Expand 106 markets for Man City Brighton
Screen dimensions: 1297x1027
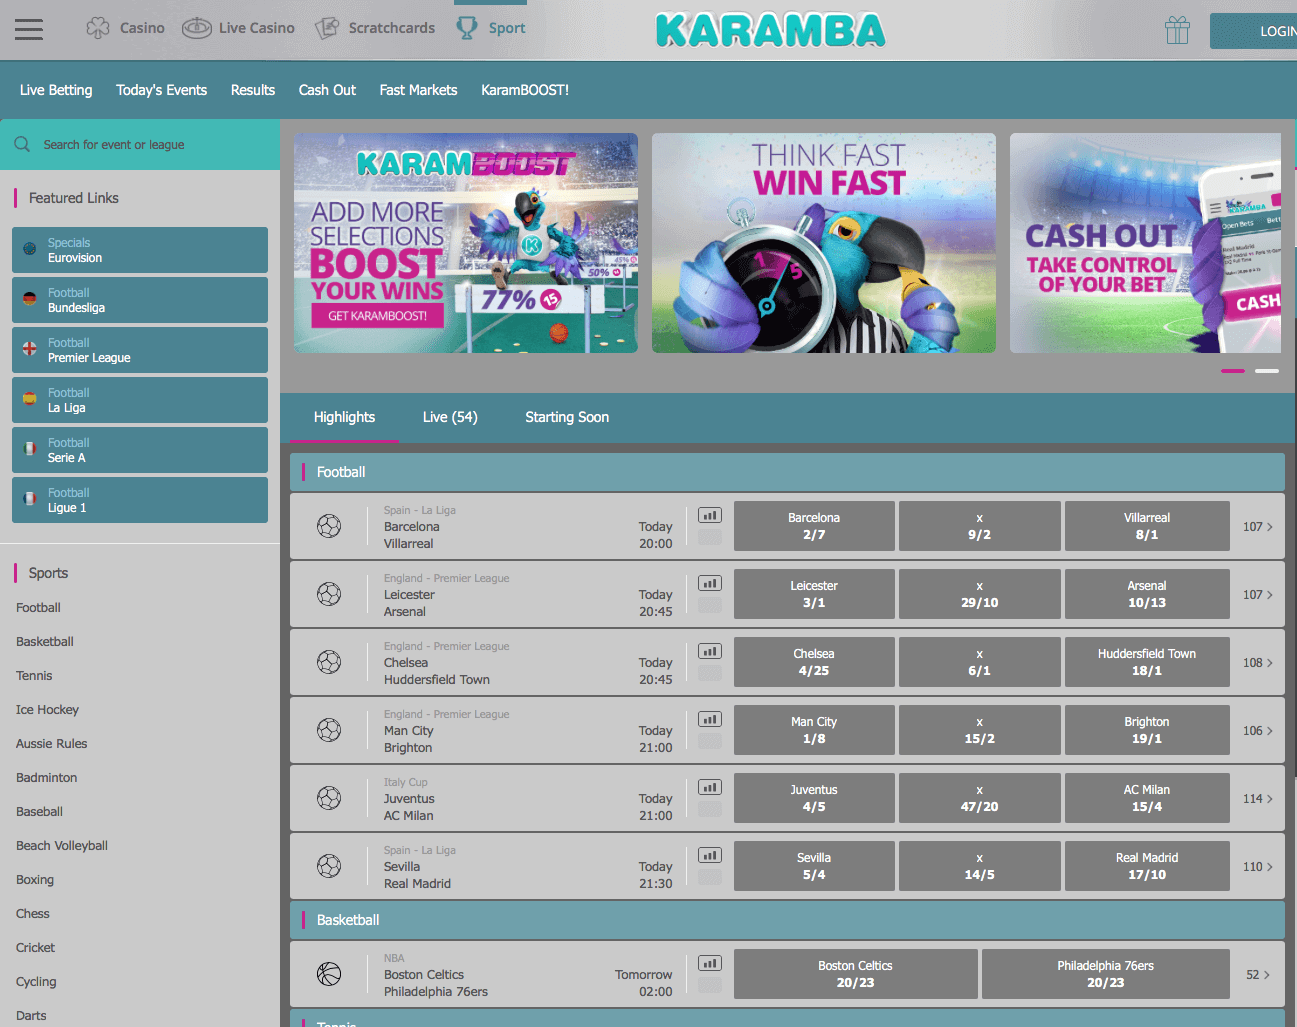coord(1258,731)
